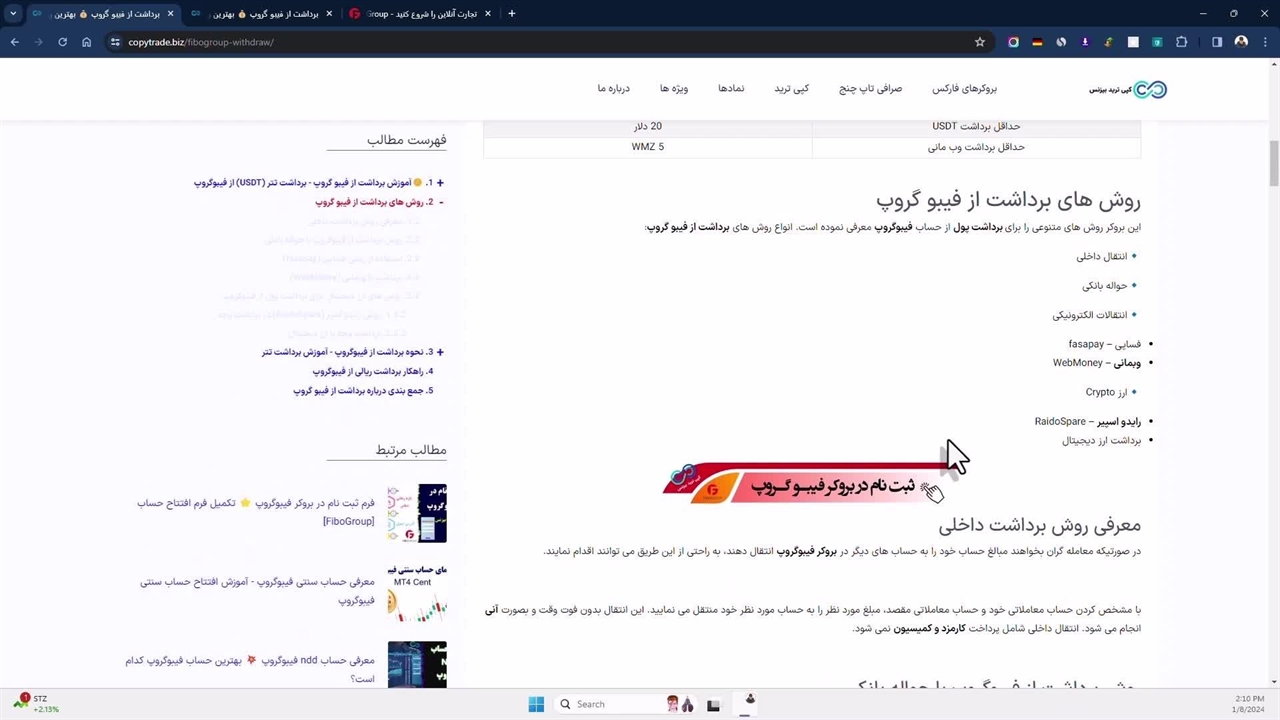Open the tab search dropdown arrow
The height and width of the screenshot is (720, 1280).
tap(13, 14)
